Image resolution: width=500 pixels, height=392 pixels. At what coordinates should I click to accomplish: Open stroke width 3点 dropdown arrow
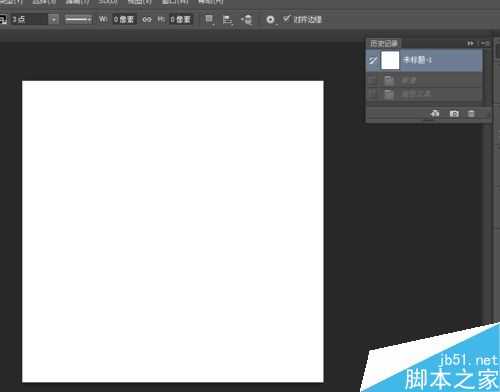pos(54,20)
